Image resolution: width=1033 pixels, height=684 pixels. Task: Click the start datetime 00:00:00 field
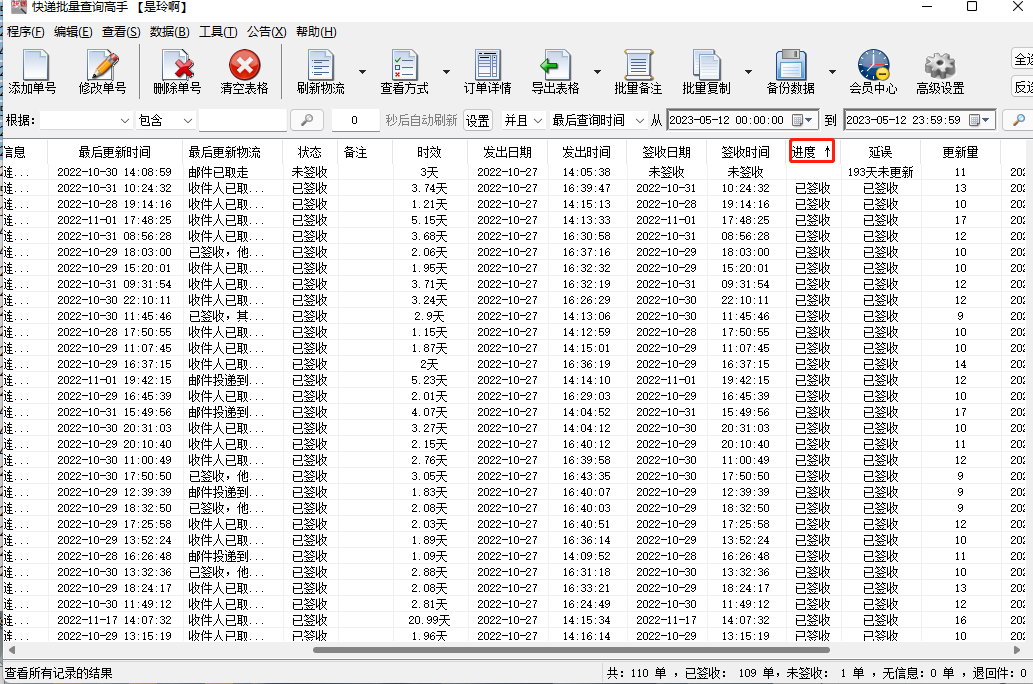click(x=742, y=121)
